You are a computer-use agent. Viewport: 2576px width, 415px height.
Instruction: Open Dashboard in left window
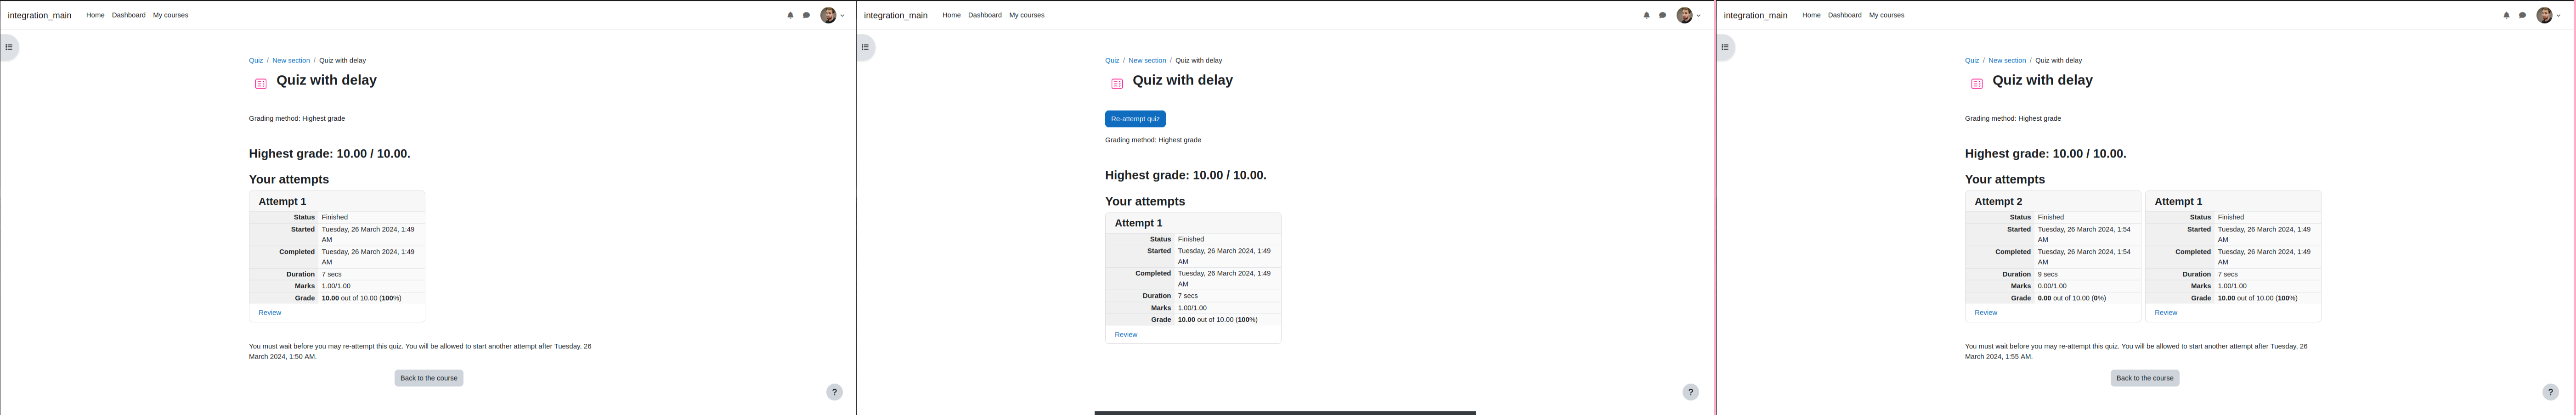(128, 15)
